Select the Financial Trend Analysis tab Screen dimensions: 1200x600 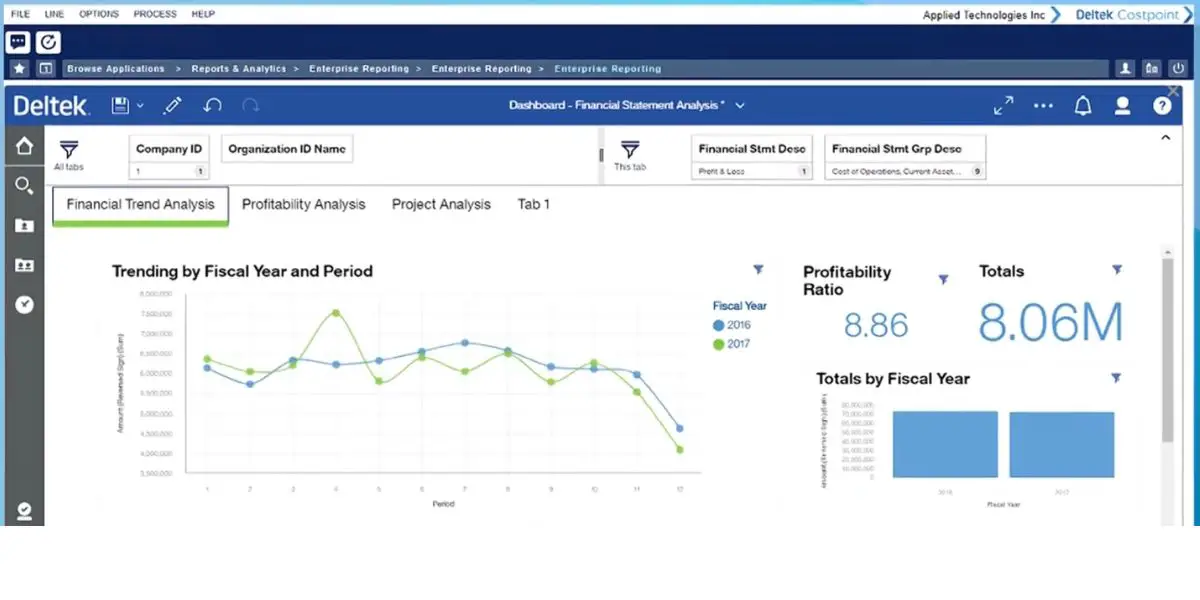pyautogui.click(x=141, y=205)
